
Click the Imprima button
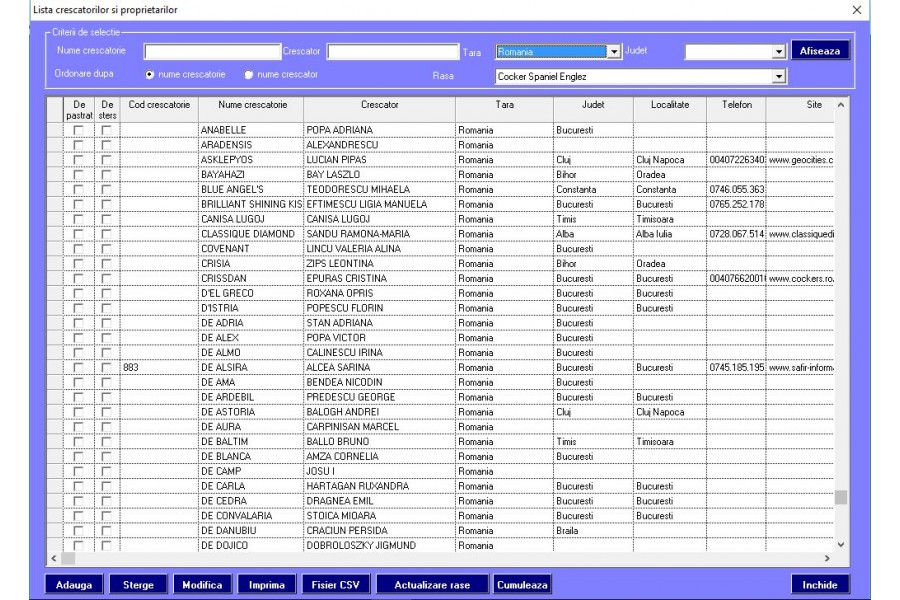pyautogui.click(x=267, y=584)
